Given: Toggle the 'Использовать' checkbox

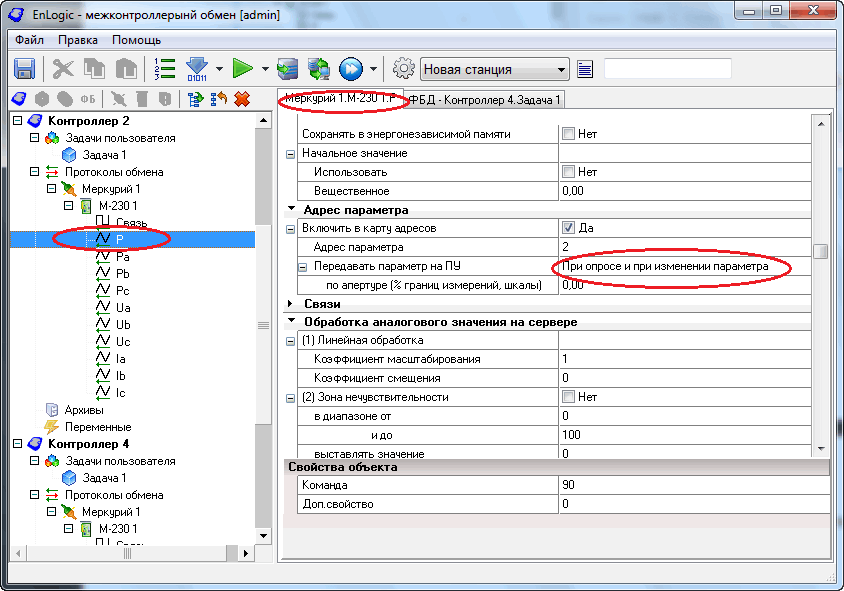Looking at the screenshot, I should pos(568,172).
